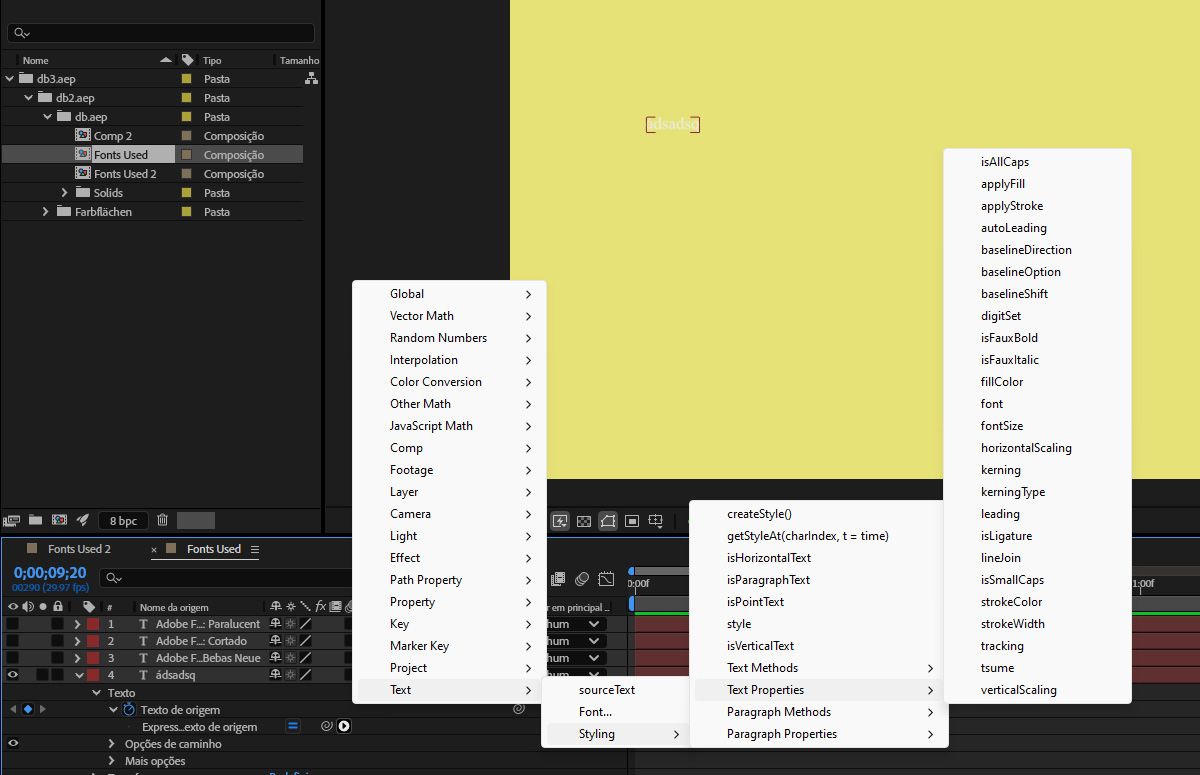
Task: Click the Frame Blending timeline icon
Action: (x=558, y=579)
